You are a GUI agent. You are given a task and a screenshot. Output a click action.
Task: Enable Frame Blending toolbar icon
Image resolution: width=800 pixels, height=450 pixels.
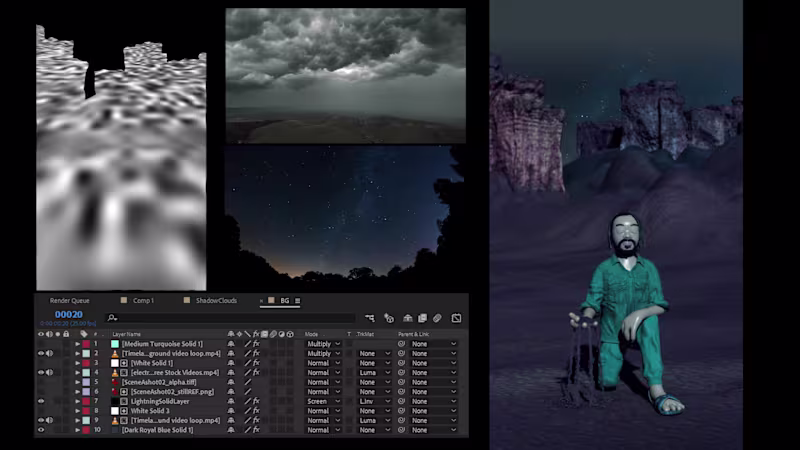[x=422, y=318]
